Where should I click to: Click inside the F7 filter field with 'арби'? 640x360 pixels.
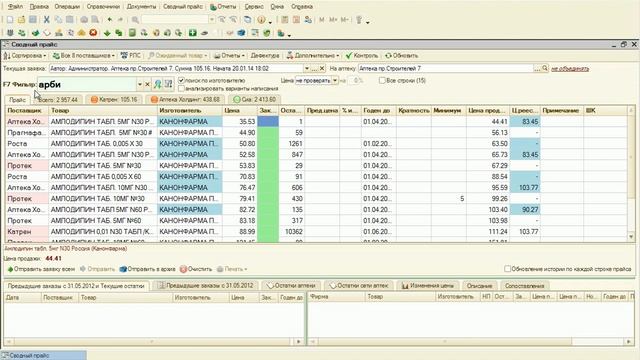click(x=87, y=84)
